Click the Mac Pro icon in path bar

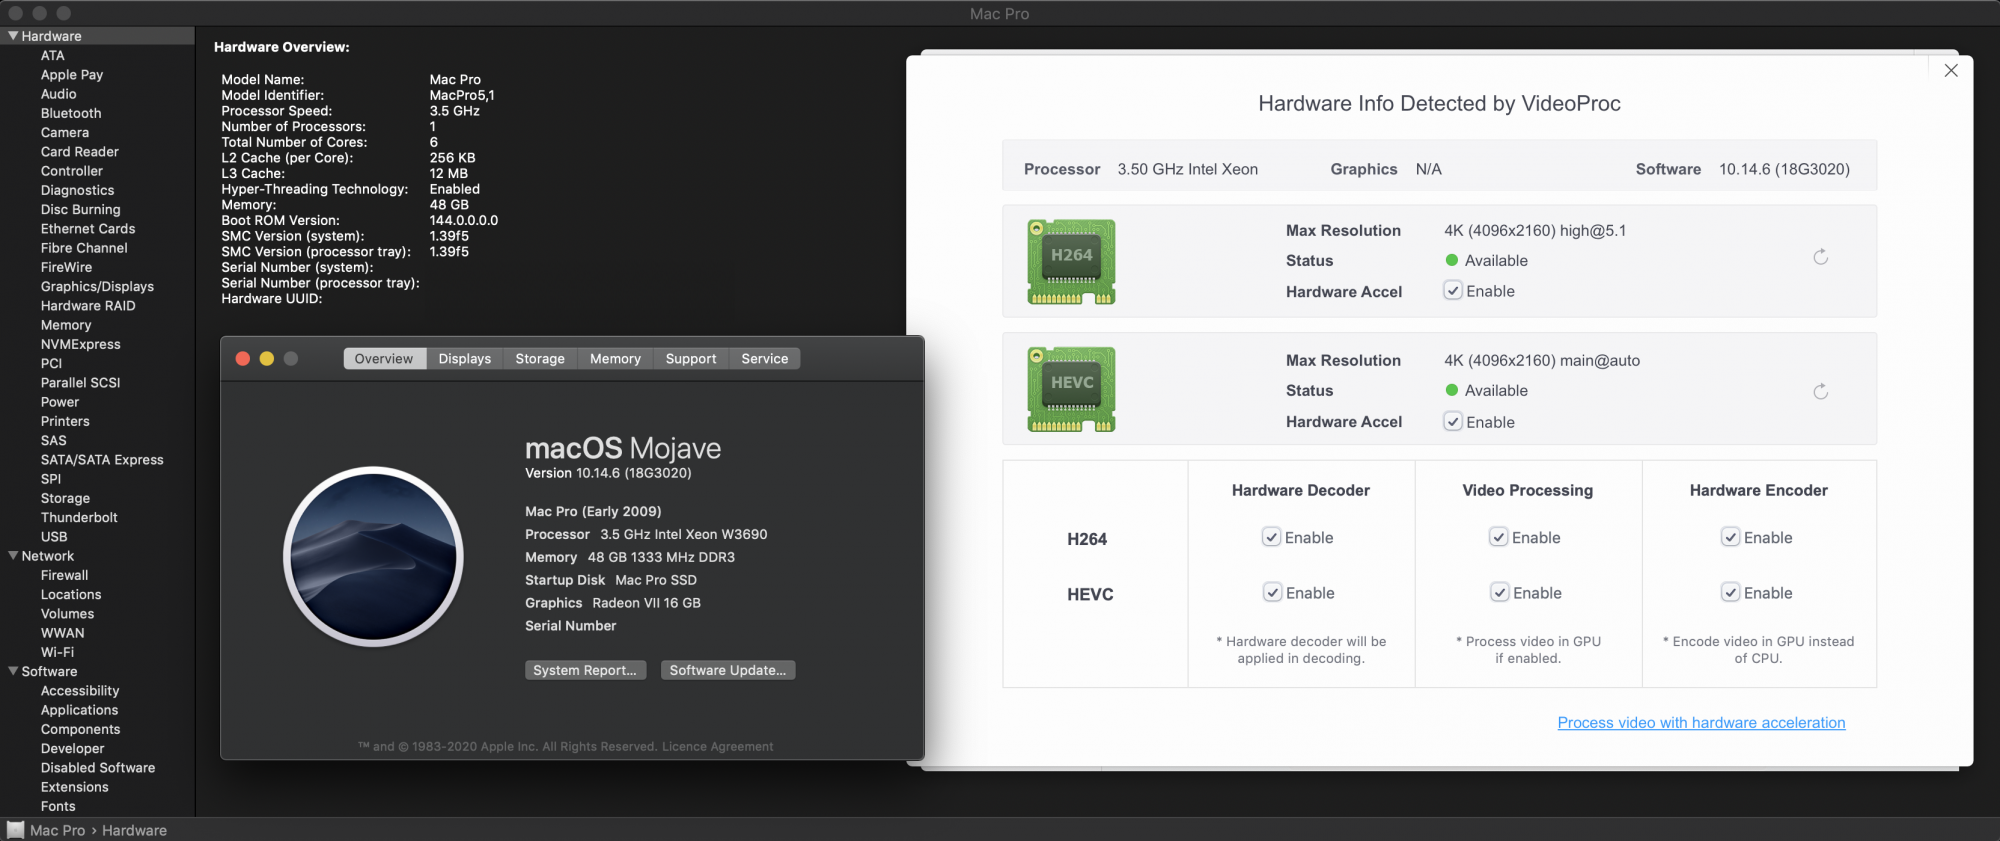(15, 830)
